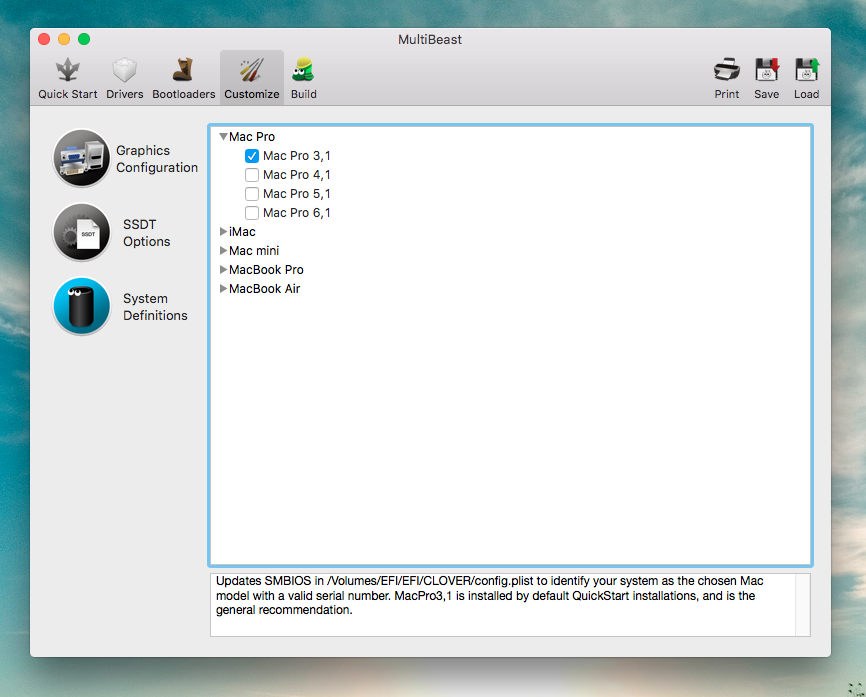Enable the Mac Pro 4,1 checkbox
The height and width of the screenshot is (697, 866).
click(x=252, y=175)
